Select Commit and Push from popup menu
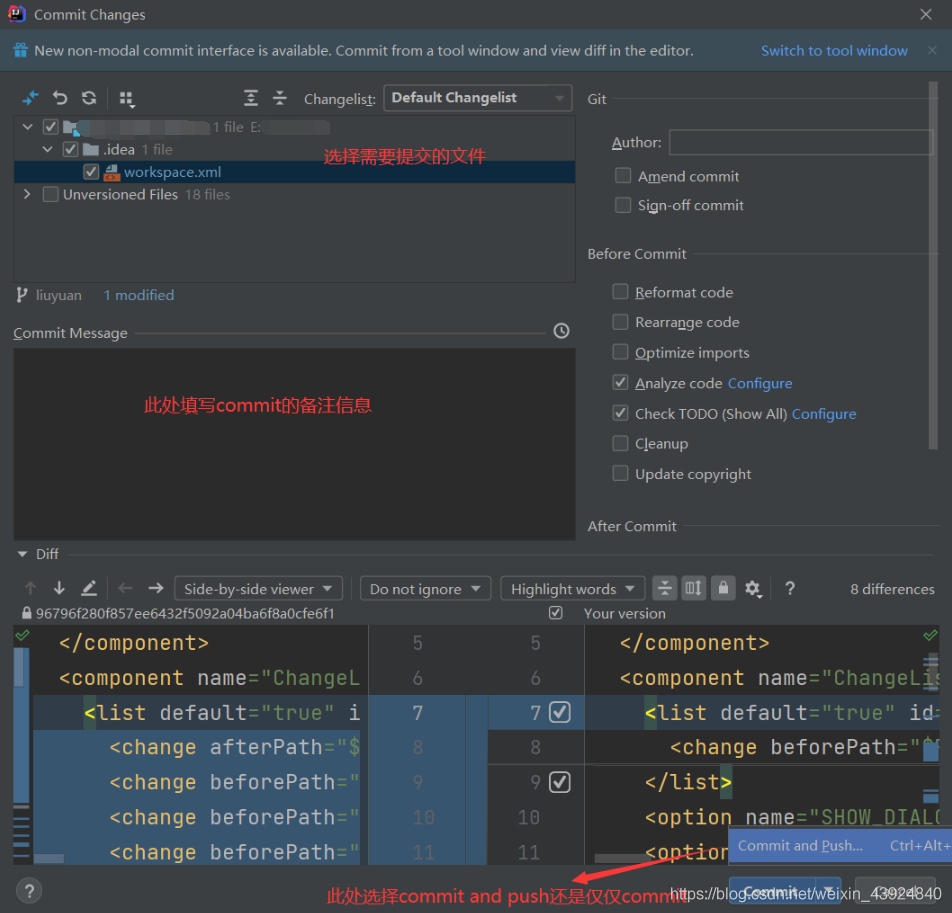 [x=800, y=845]
